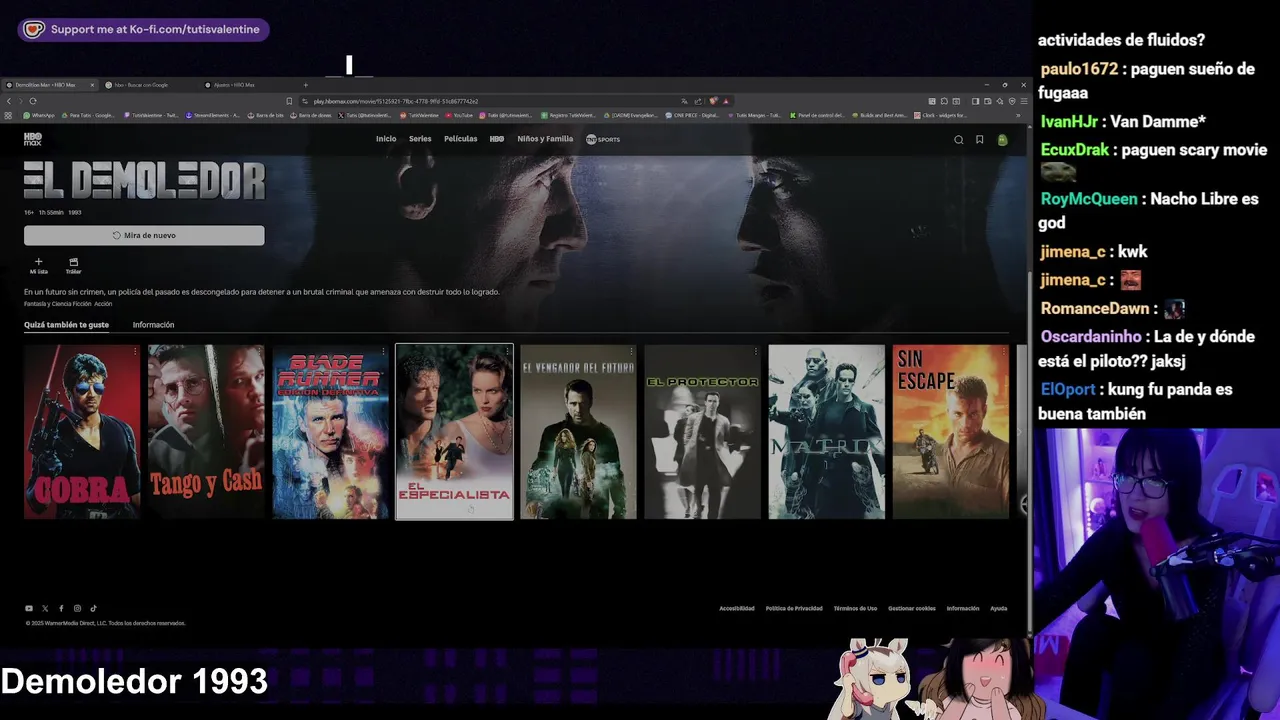
Task: Open Gestionar cookies link
Action: [912, 608]
